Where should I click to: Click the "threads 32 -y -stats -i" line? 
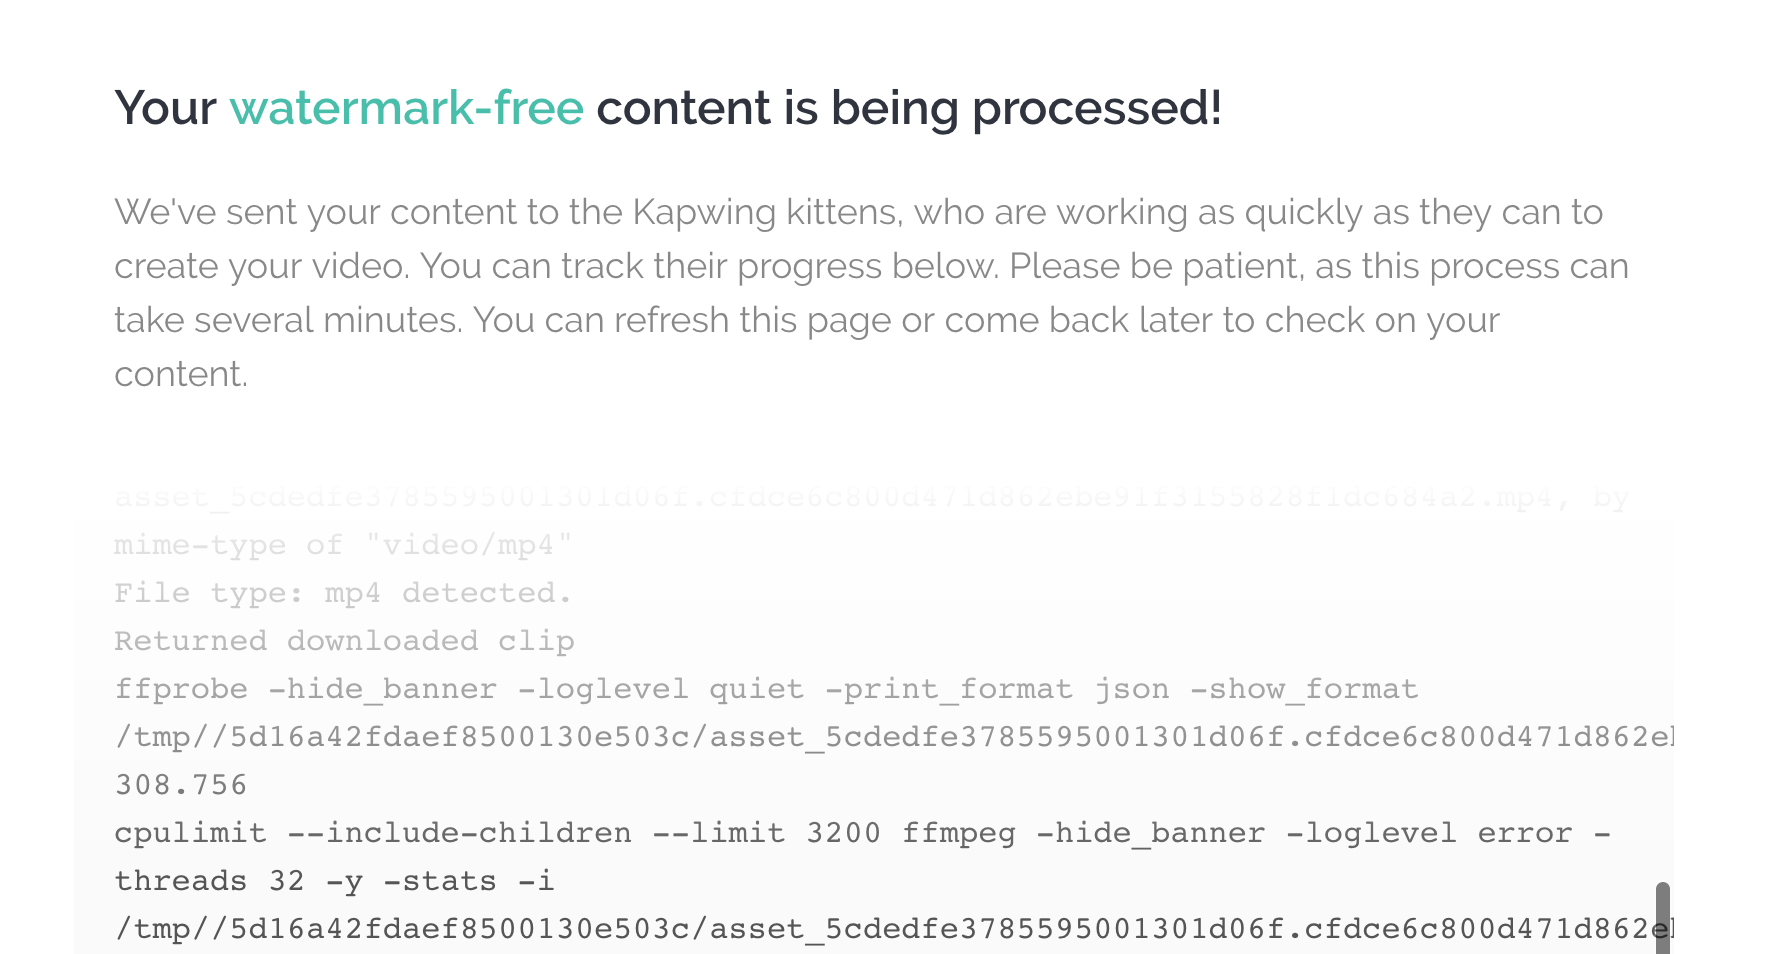click(x=333, y=881)
